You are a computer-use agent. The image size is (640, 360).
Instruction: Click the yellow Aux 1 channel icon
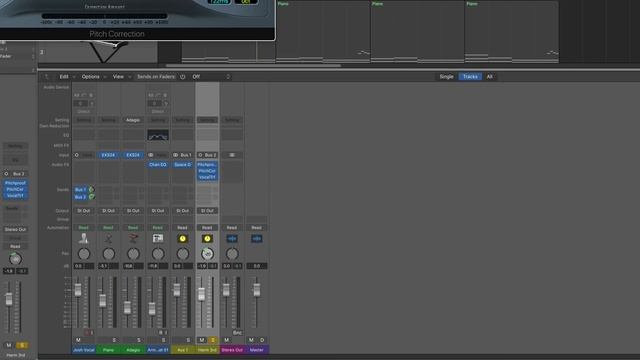[182, 239]
